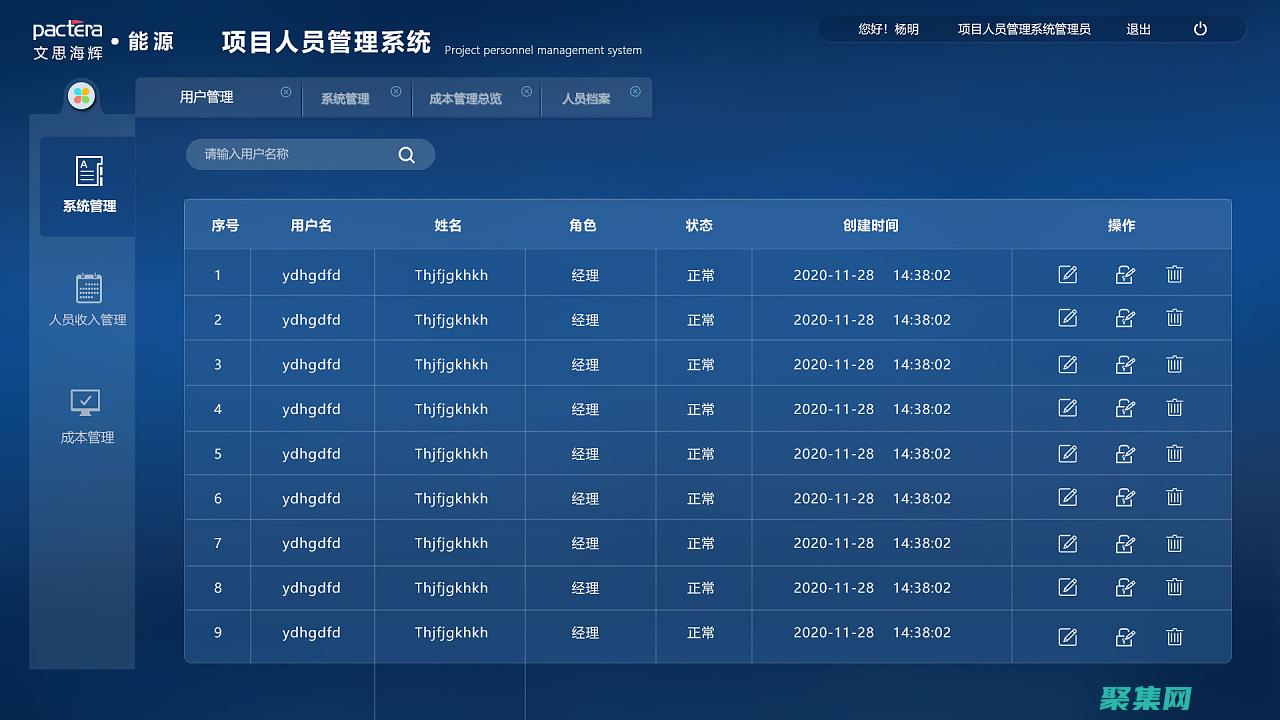
Task: Click the permission edit icon on row 2
Action: 1124,318
